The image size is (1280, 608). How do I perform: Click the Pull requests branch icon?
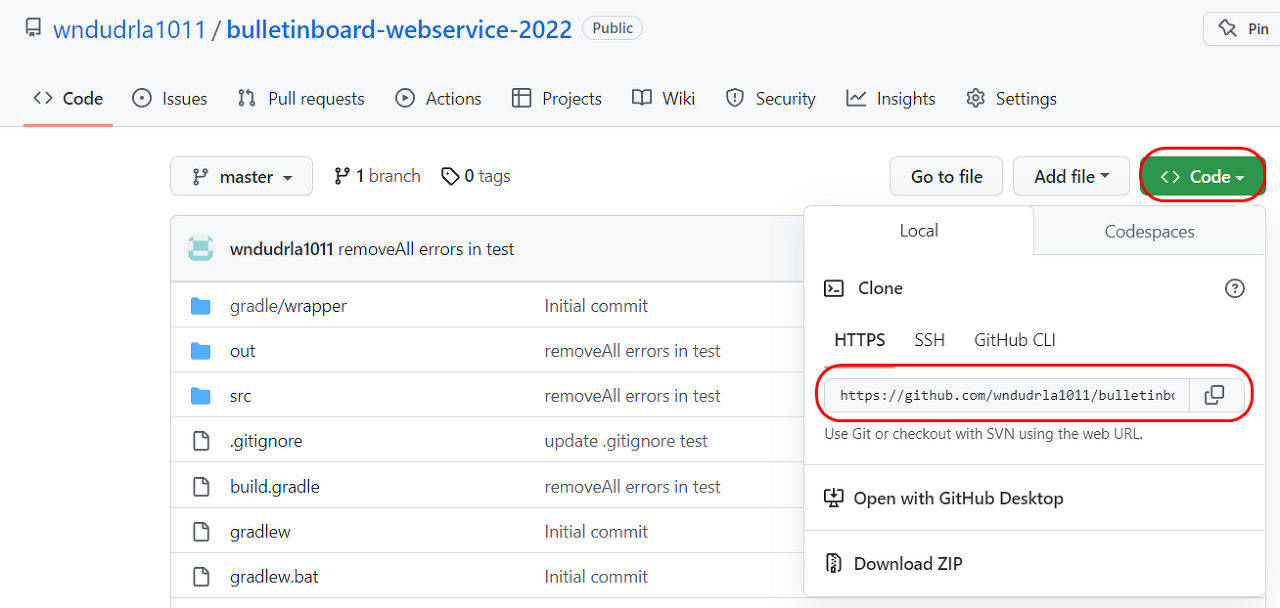coord(247,98)
